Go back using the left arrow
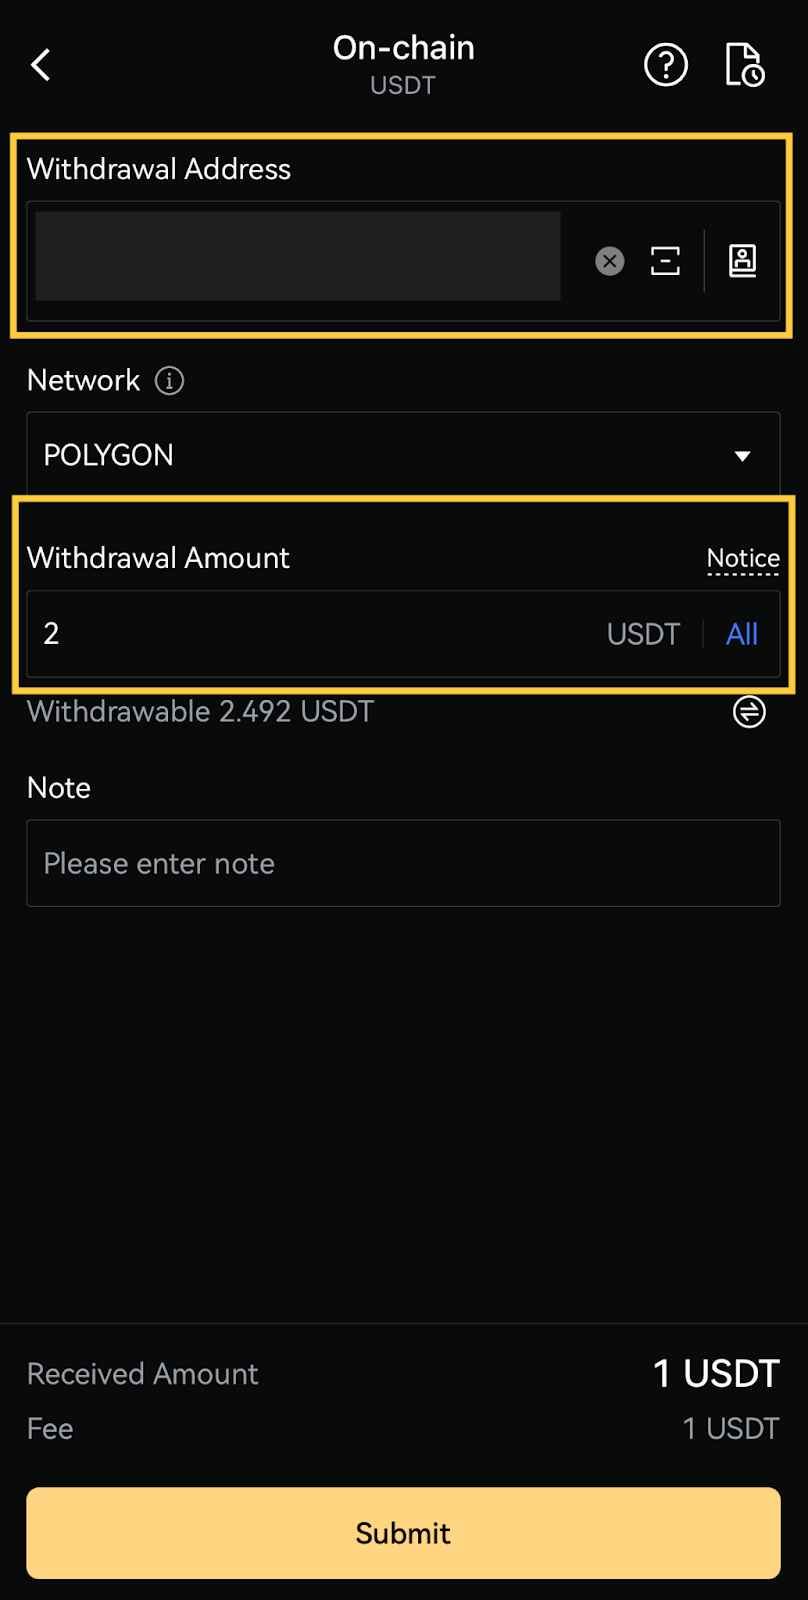808x1600 pixels. click(x=41, y=65)
